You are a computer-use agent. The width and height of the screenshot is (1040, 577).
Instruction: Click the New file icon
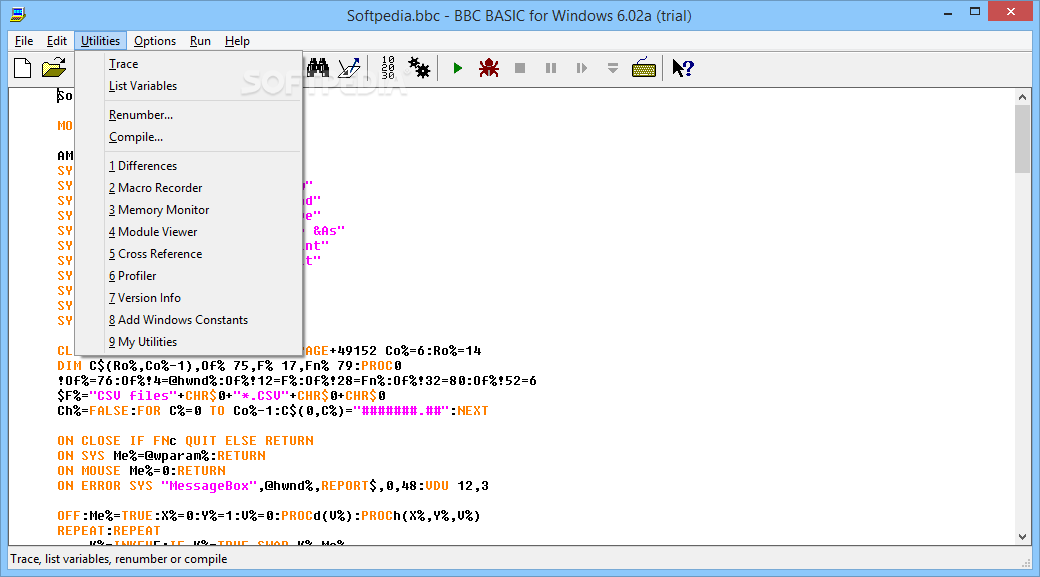click(x=23, y=68)
